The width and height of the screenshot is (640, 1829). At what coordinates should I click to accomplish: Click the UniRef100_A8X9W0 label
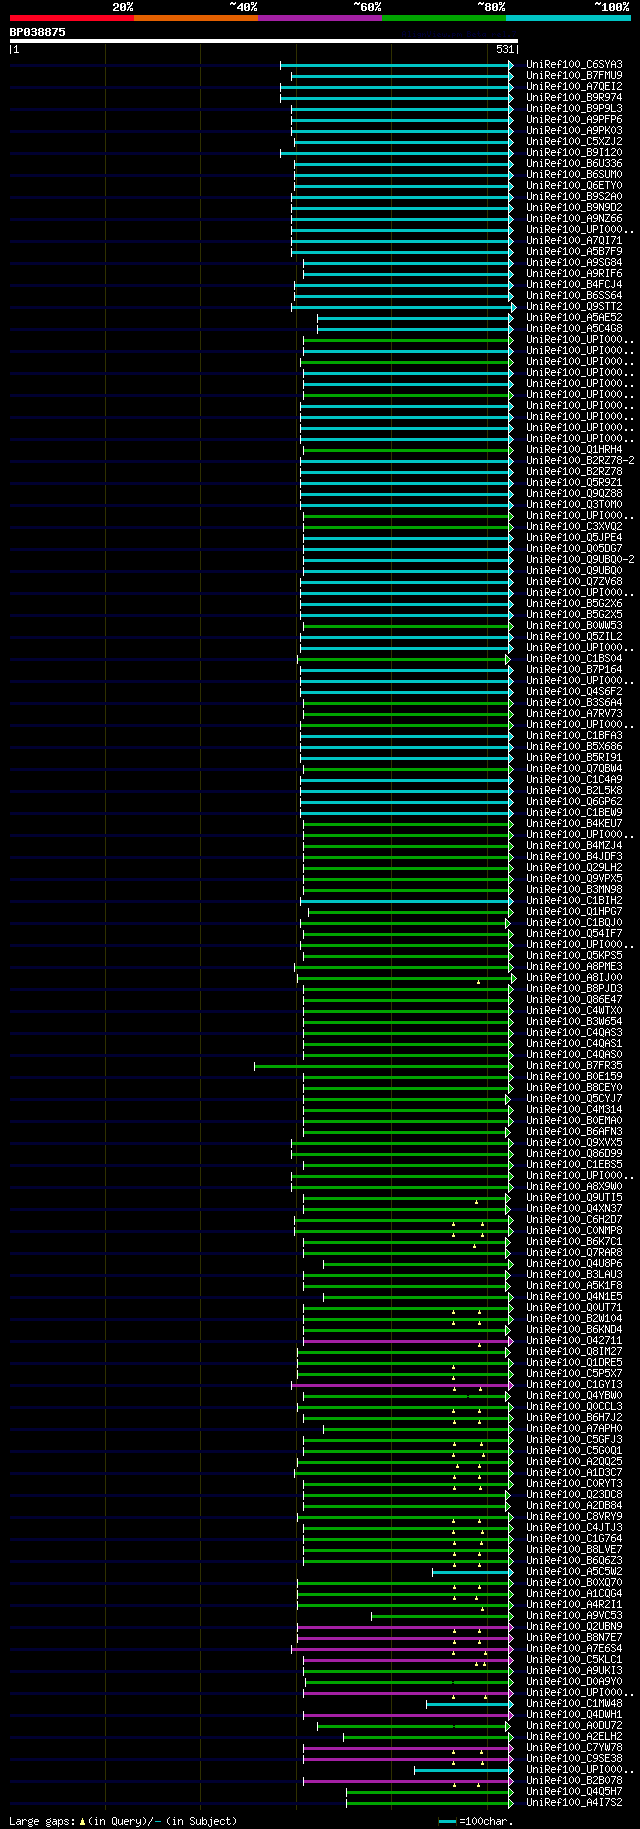[574, 1187]
